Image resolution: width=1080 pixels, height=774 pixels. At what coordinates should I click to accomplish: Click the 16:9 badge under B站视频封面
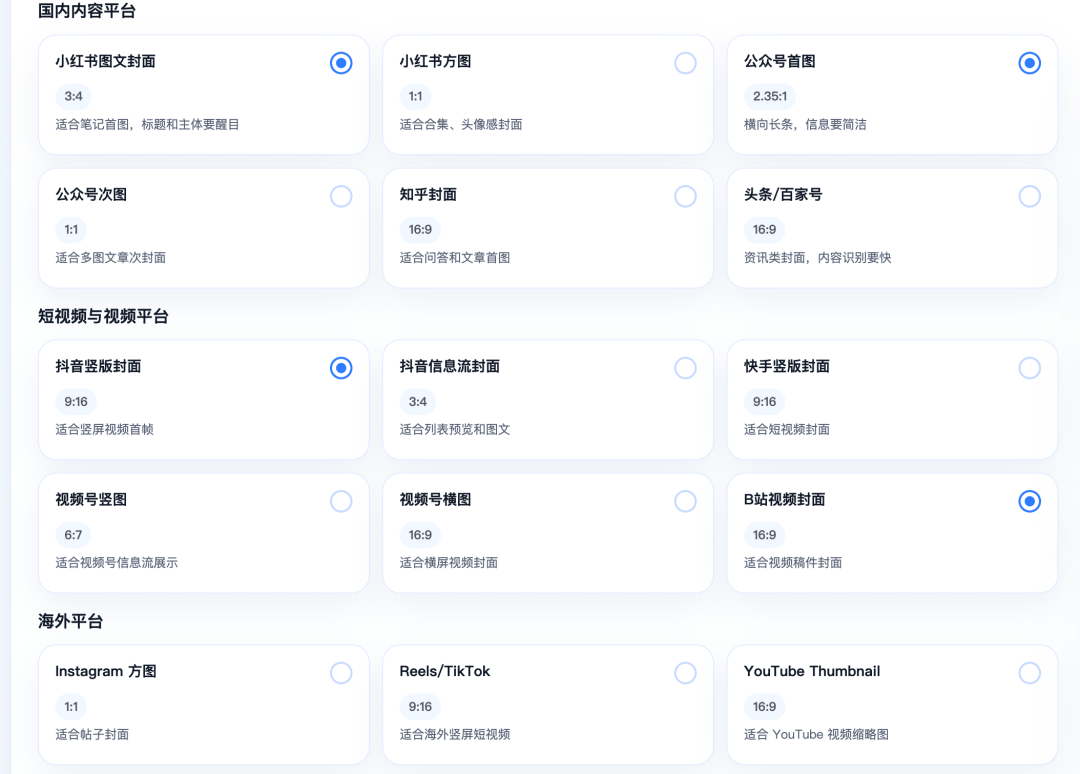765,535
